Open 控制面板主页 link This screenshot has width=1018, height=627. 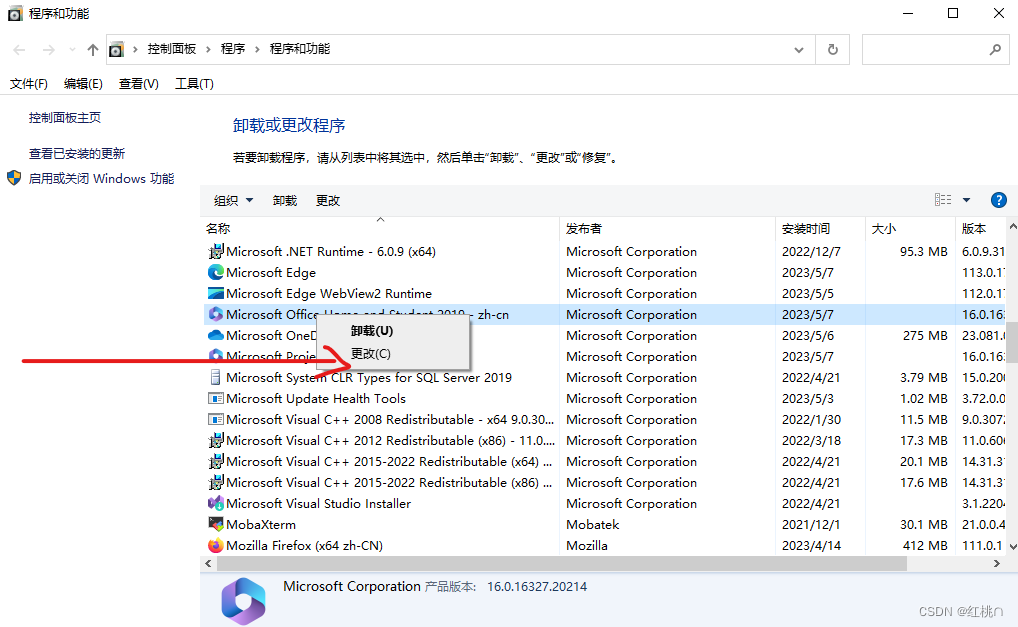click(65, 117)
